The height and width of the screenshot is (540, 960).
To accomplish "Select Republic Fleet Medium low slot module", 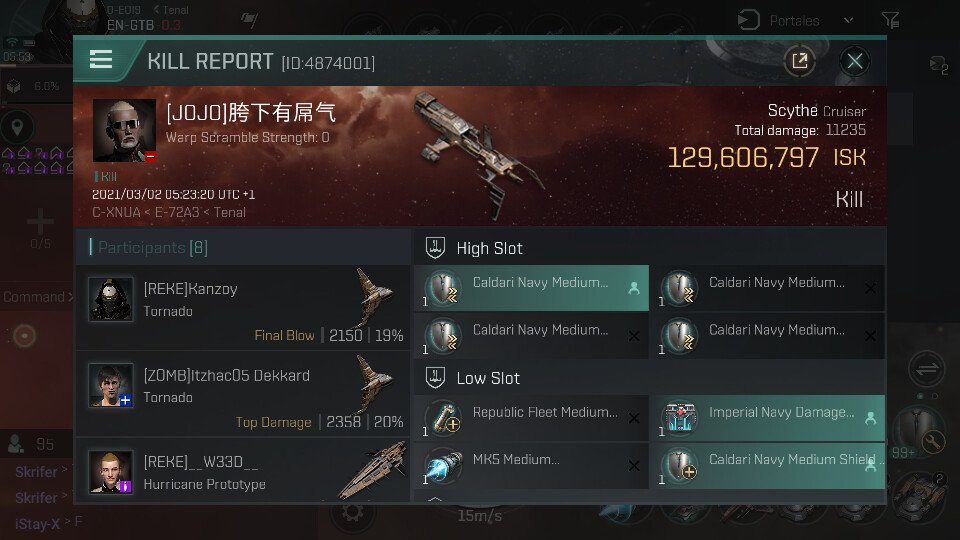I will click(x=531, y=418).
